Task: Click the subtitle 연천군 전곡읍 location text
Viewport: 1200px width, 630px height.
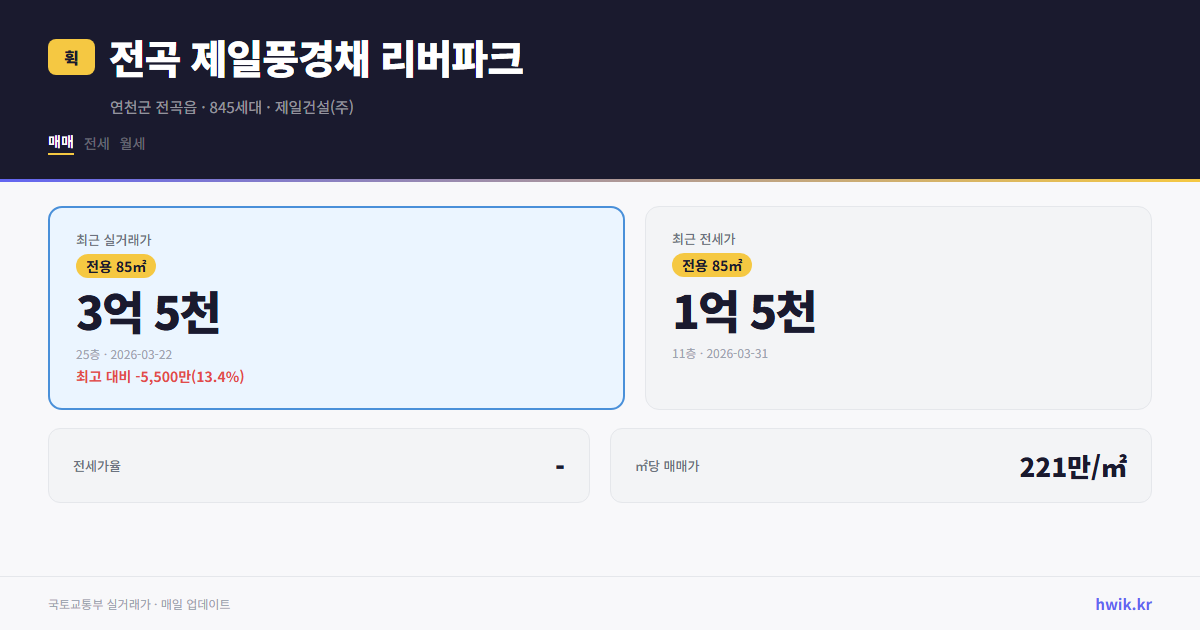Action: click(152, 107)
